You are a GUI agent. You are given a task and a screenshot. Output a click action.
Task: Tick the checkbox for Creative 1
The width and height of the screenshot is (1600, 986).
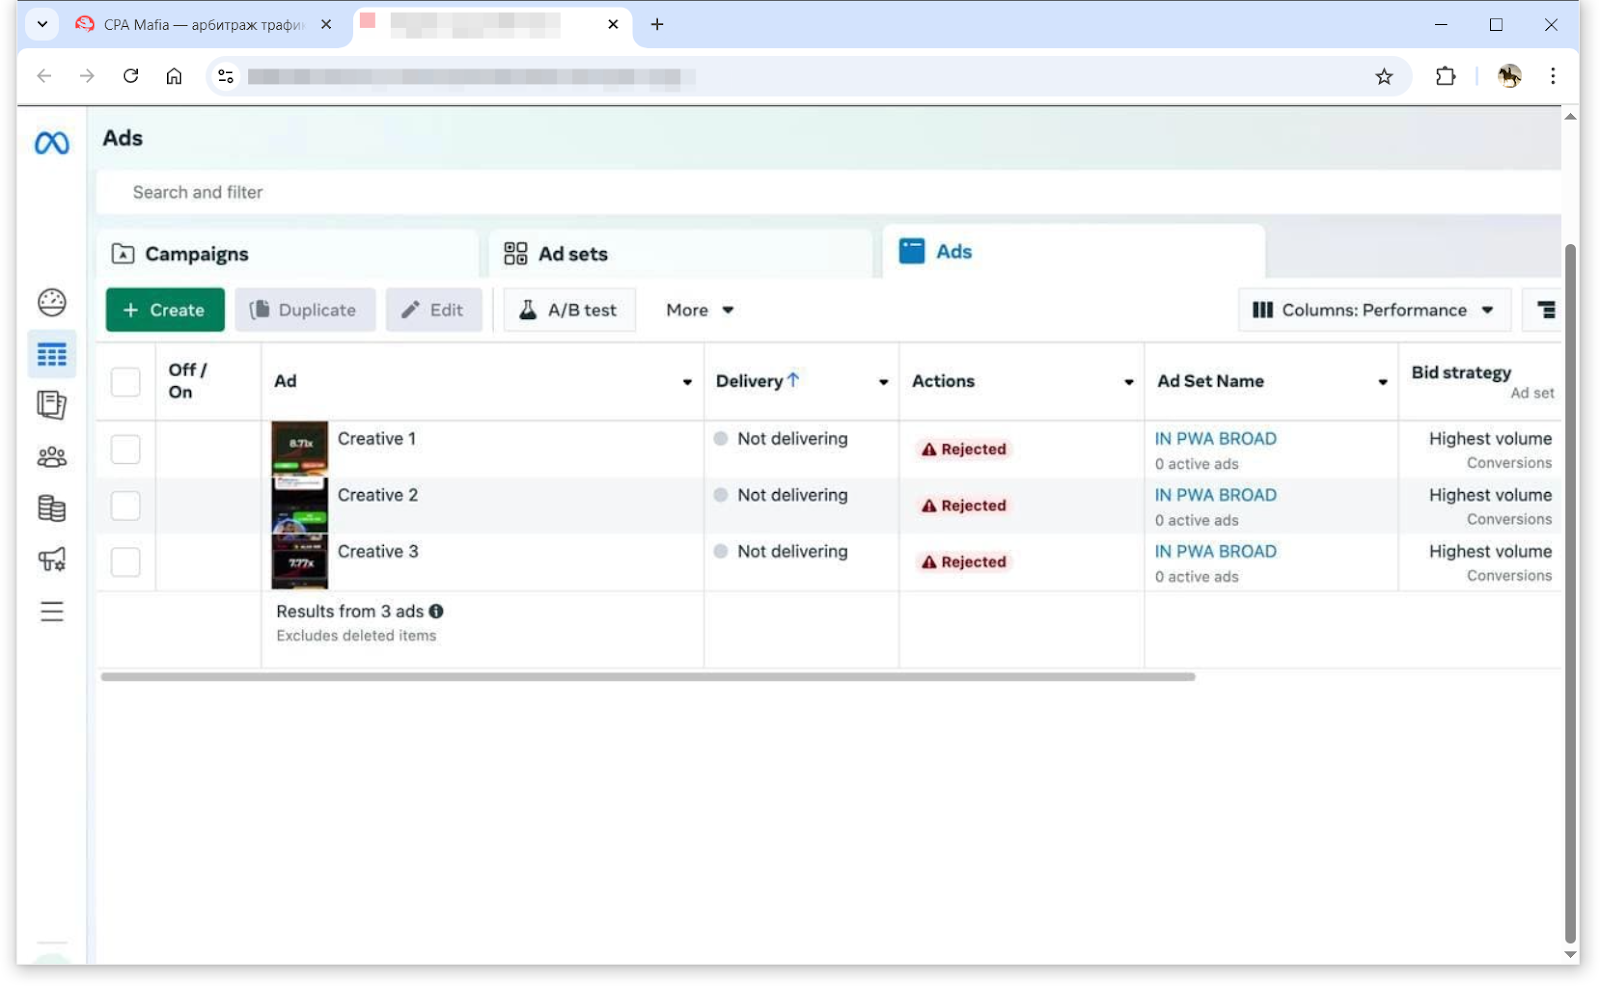point(126,449)
